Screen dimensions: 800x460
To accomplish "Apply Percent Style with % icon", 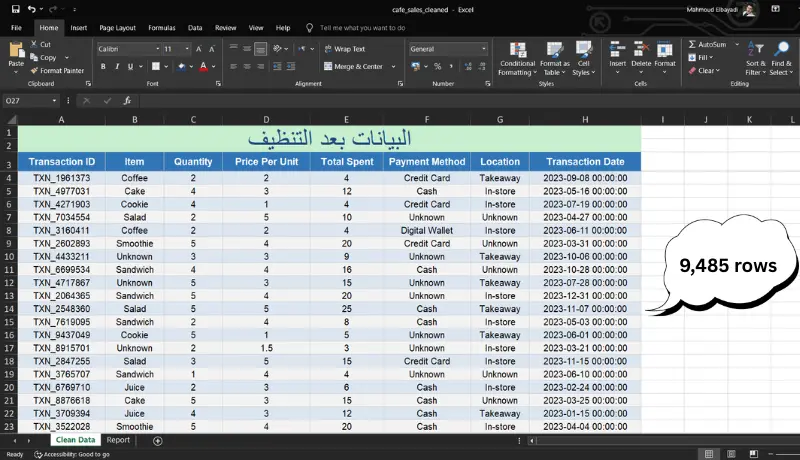I will click(437, 66).
